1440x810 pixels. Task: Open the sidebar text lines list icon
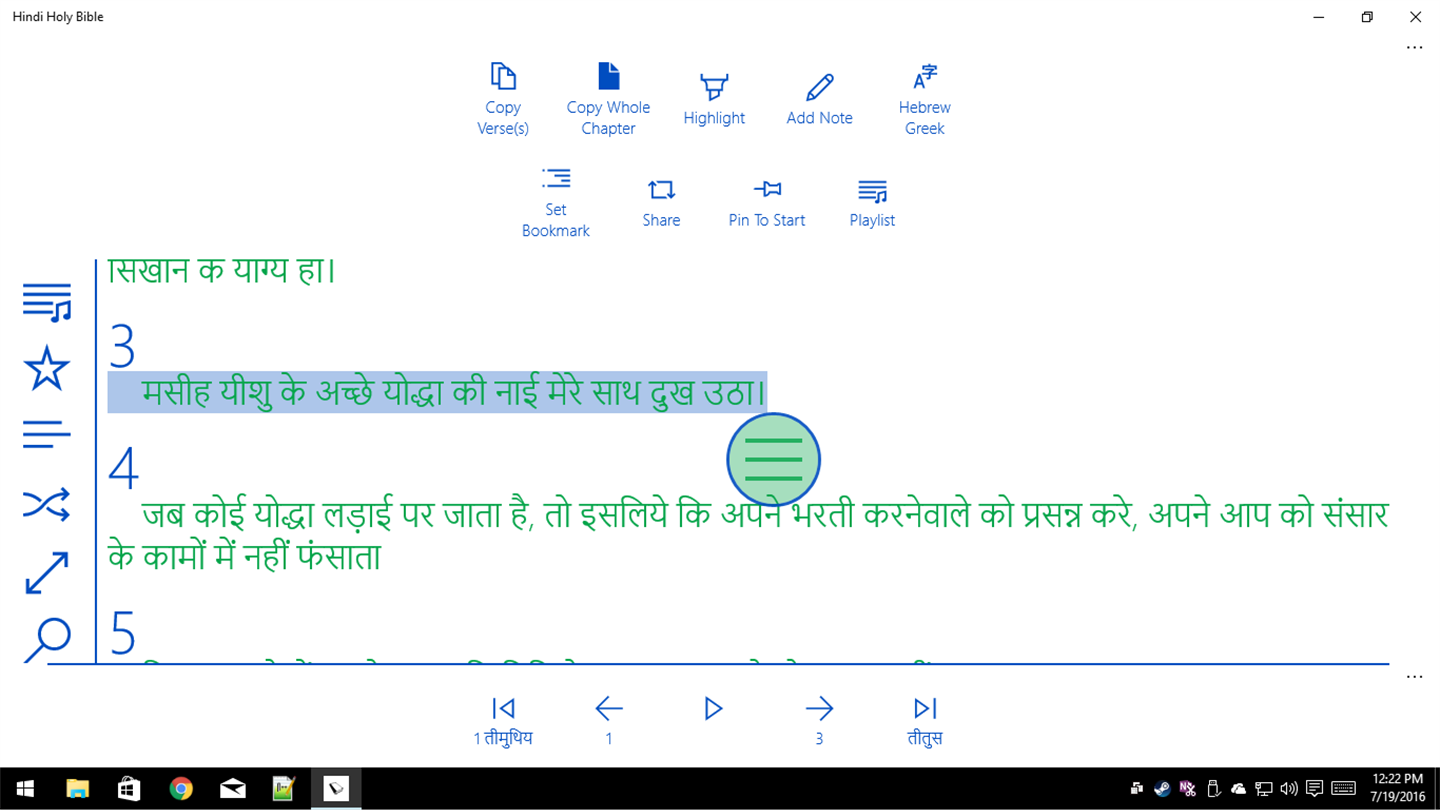(47, 434)
